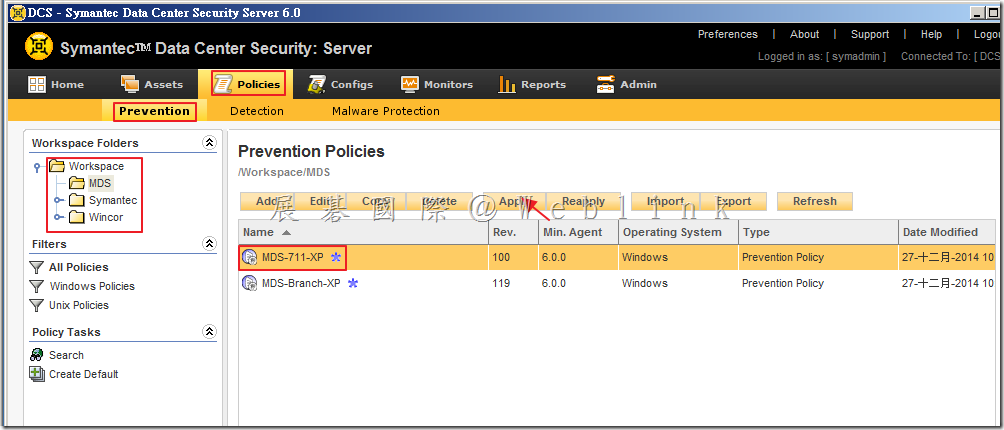This screenshot has width=1004, height=430.
Task: Click the Add button
Action: pos(266,201)
